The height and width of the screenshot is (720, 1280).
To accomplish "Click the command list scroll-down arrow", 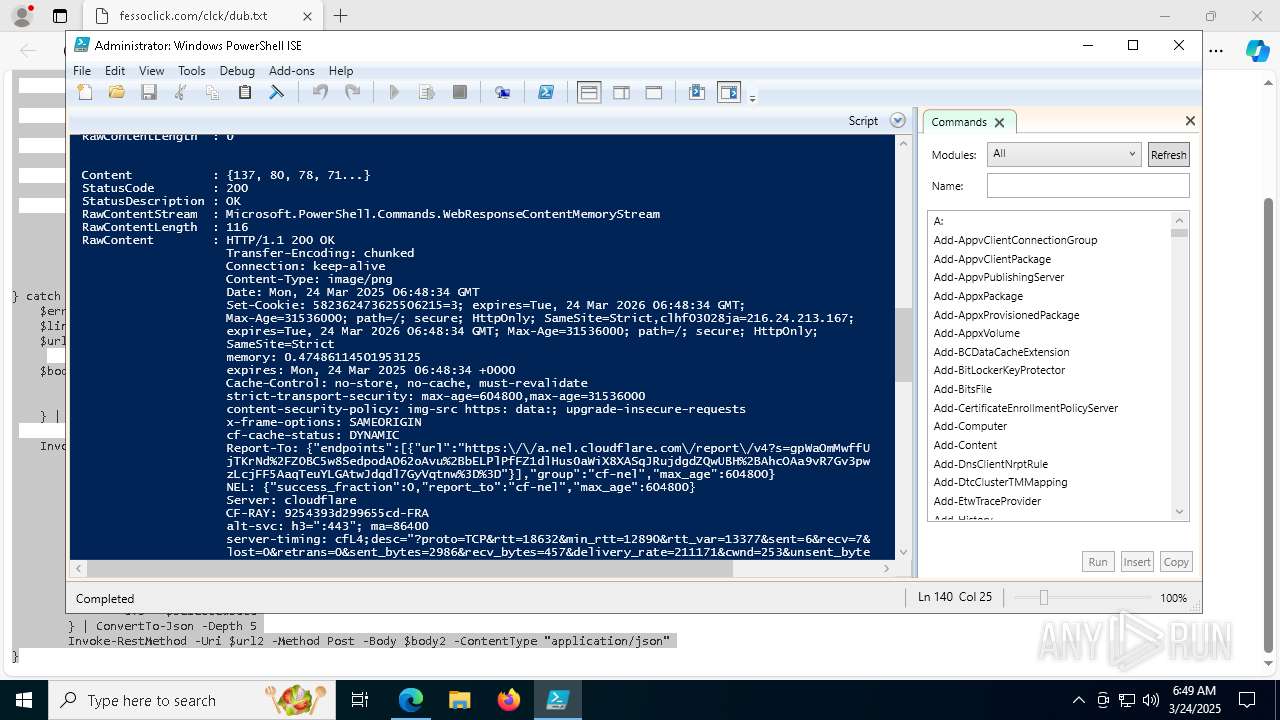I will point(1179,512).
